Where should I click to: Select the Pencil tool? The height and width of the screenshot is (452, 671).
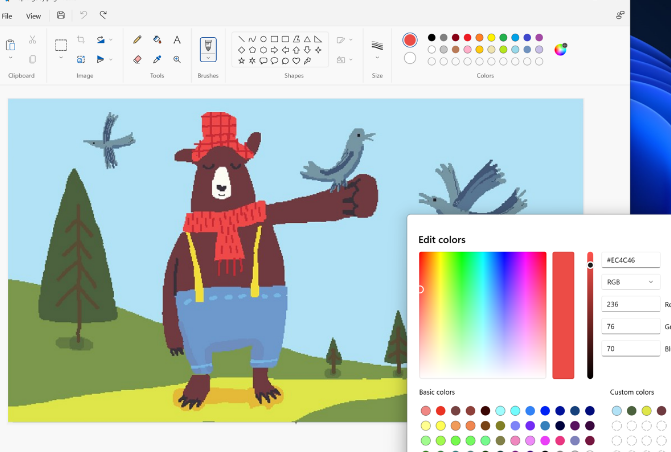tap(137, 40)
